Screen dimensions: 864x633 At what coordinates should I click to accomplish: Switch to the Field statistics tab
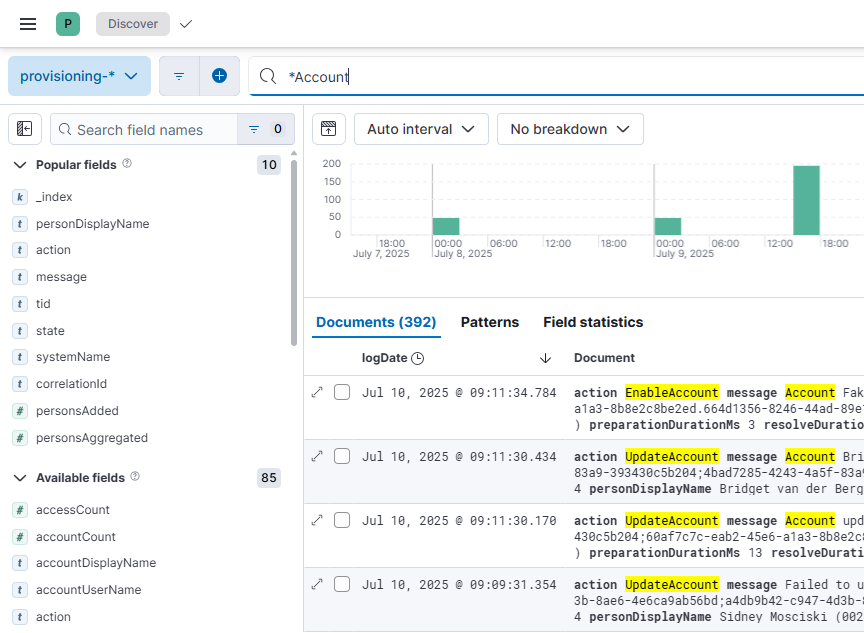click(x=593, y=322)
